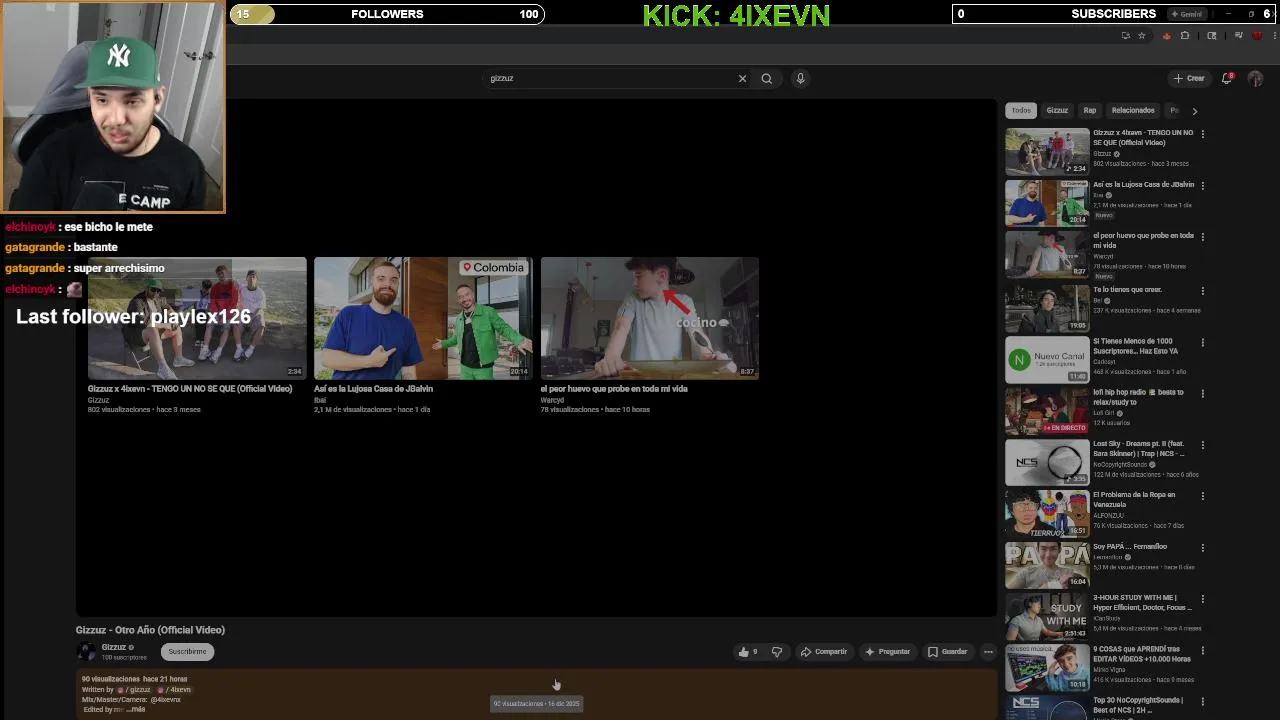1280x720 pixels.
Task: Open options menu for 3-HOUR STUDY WITH ME
Action: (1202, 599)
